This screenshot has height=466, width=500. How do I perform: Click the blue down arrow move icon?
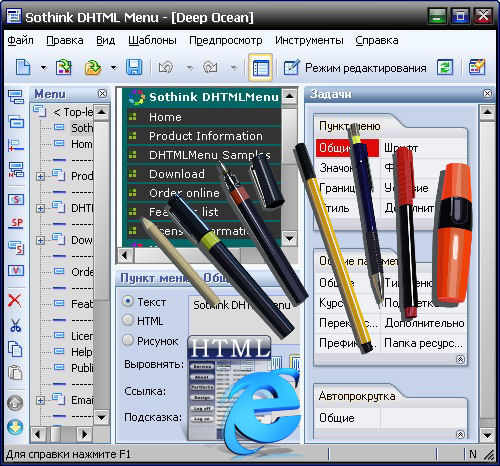tap(15, 427)
